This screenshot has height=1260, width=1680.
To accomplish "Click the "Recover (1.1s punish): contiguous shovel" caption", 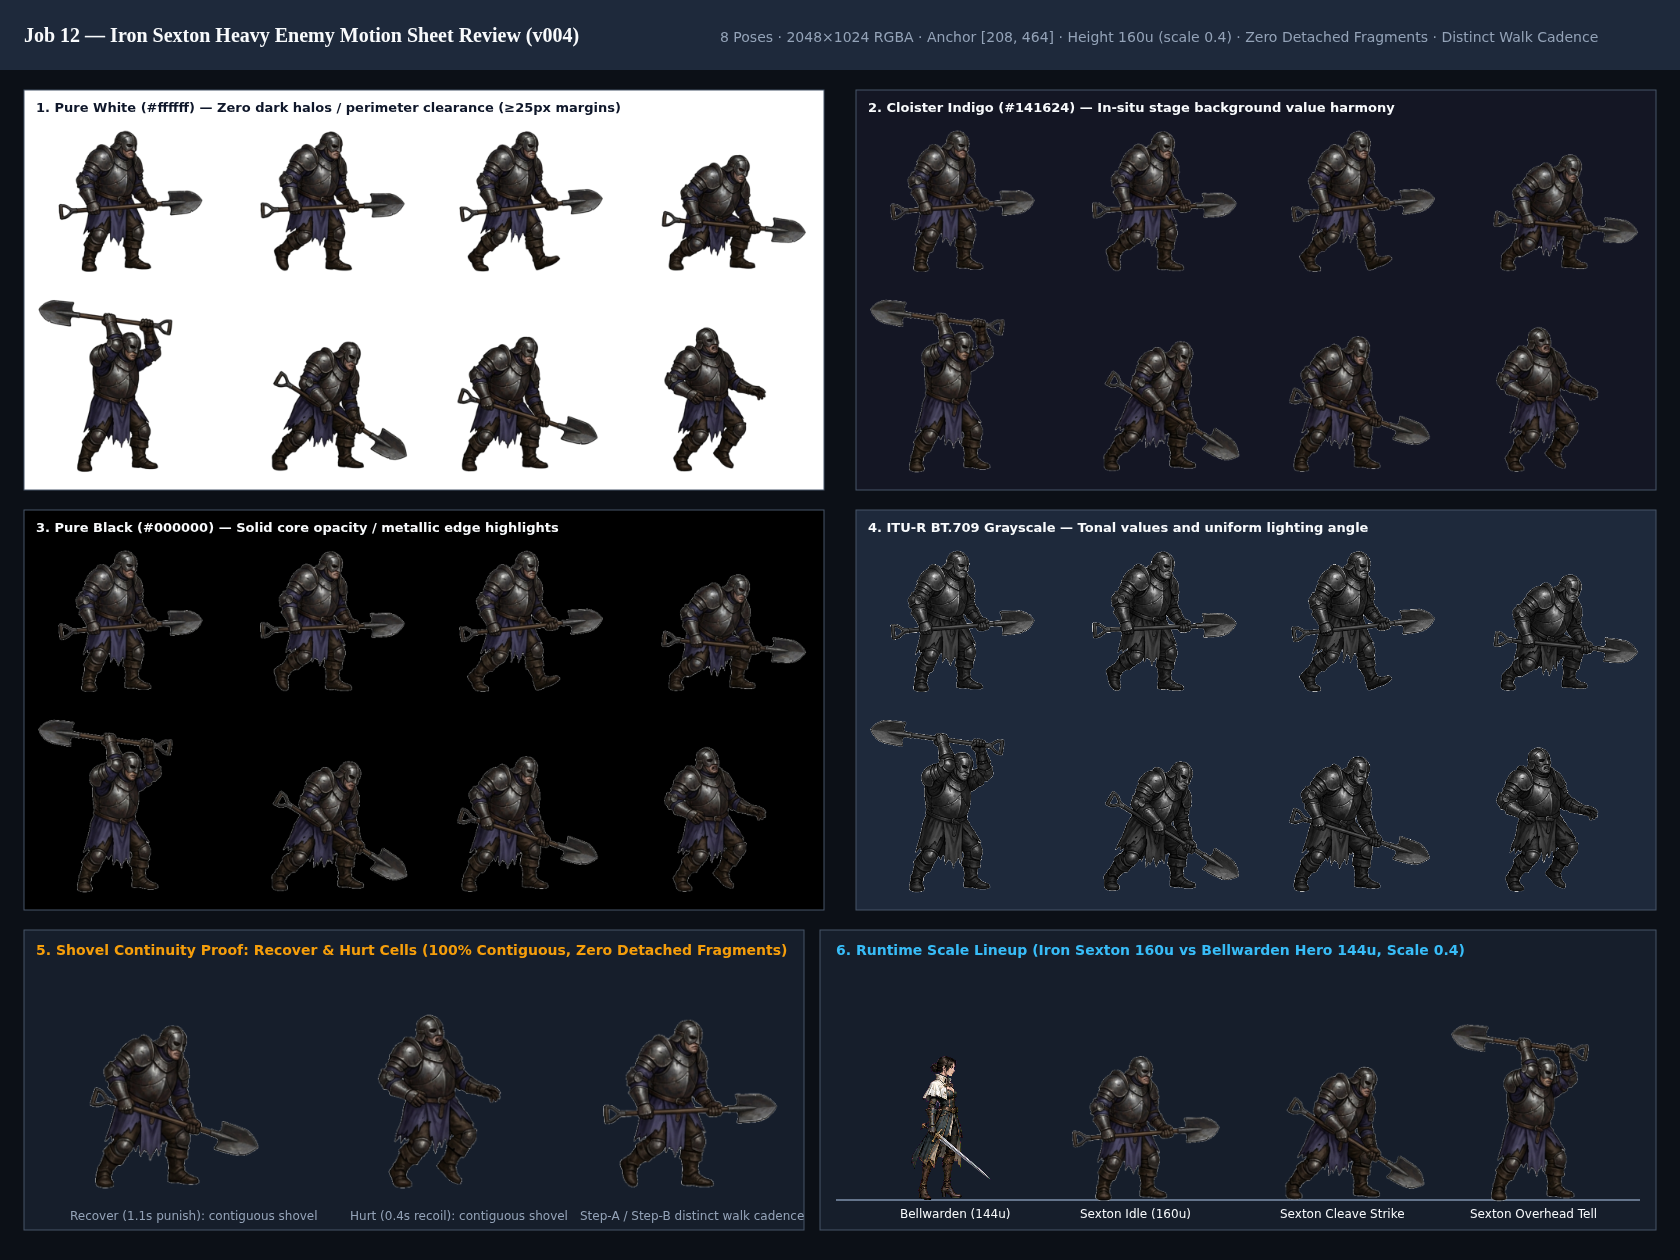I will tap(194, 1216).
